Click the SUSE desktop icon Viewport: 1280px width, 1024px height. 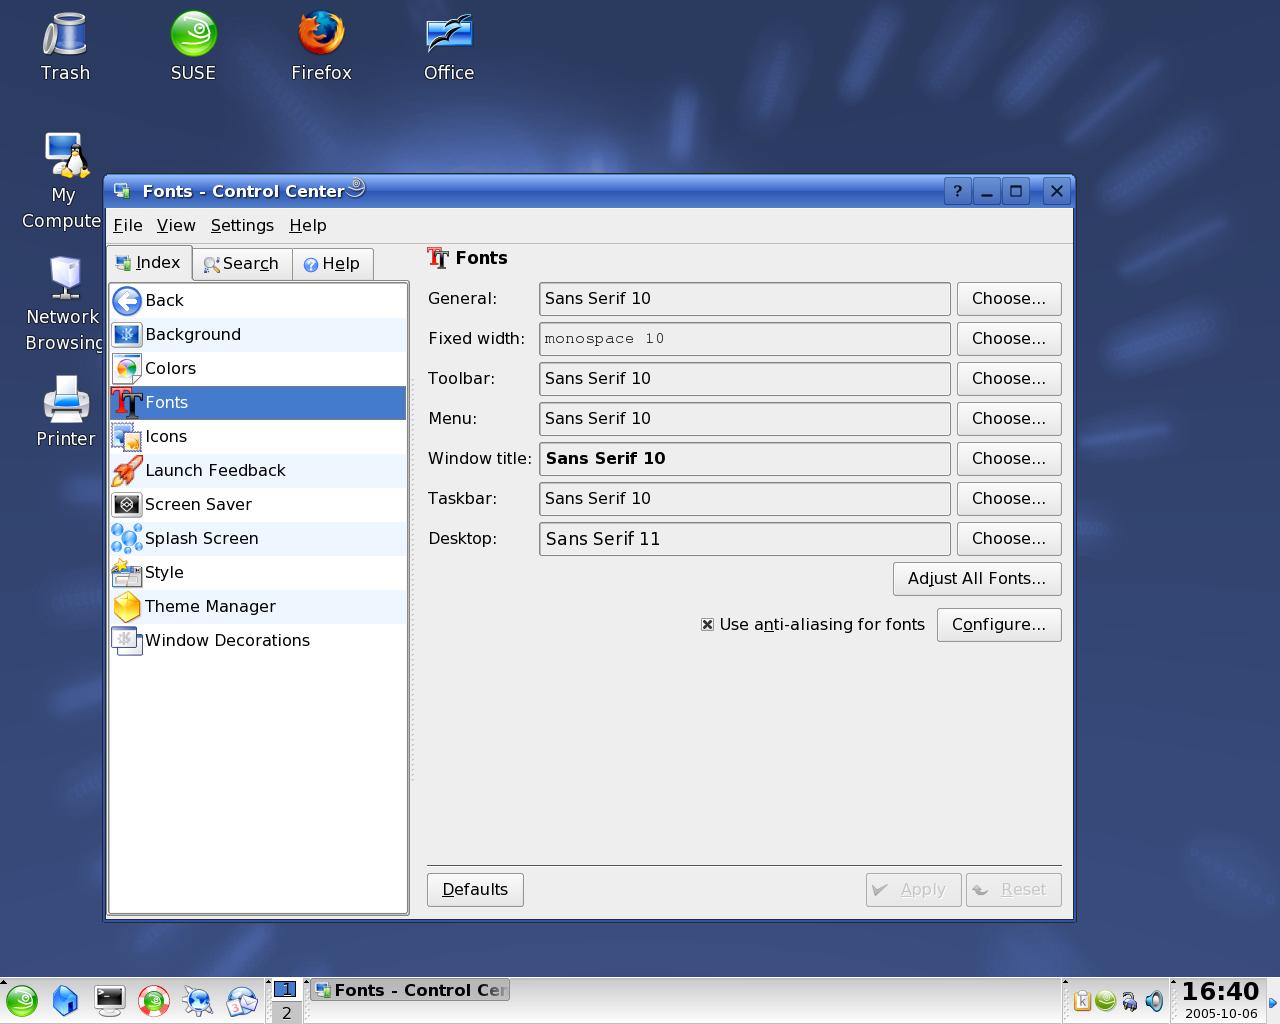click(193, 46)
